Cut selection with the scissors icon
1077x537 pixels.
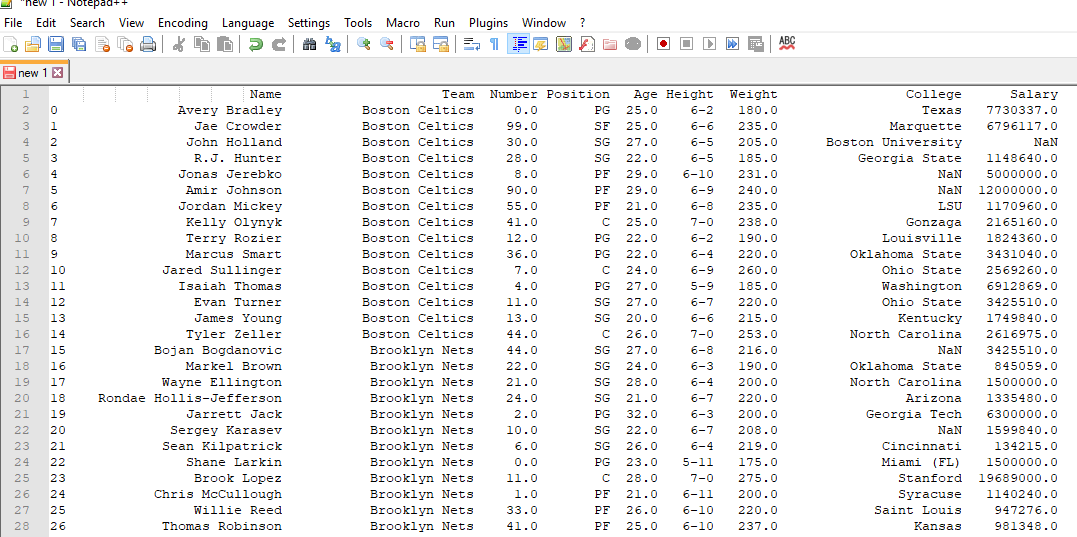[x=179, y=45]
